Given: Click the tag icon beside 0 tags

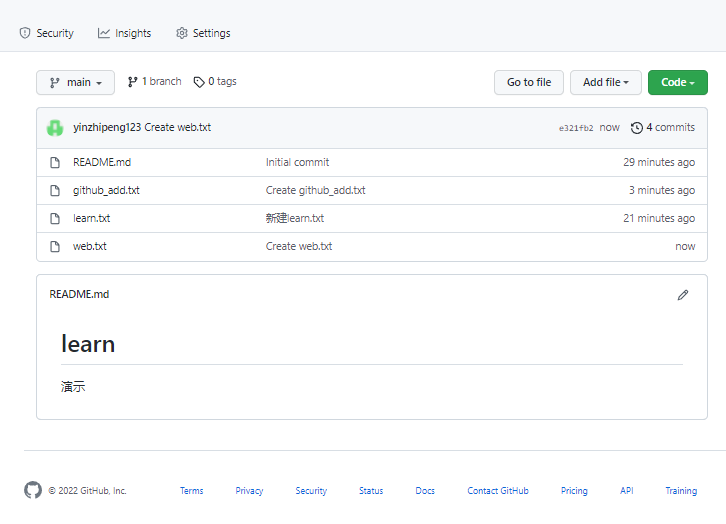Looking at the screenshot, I should click(199, 82).
